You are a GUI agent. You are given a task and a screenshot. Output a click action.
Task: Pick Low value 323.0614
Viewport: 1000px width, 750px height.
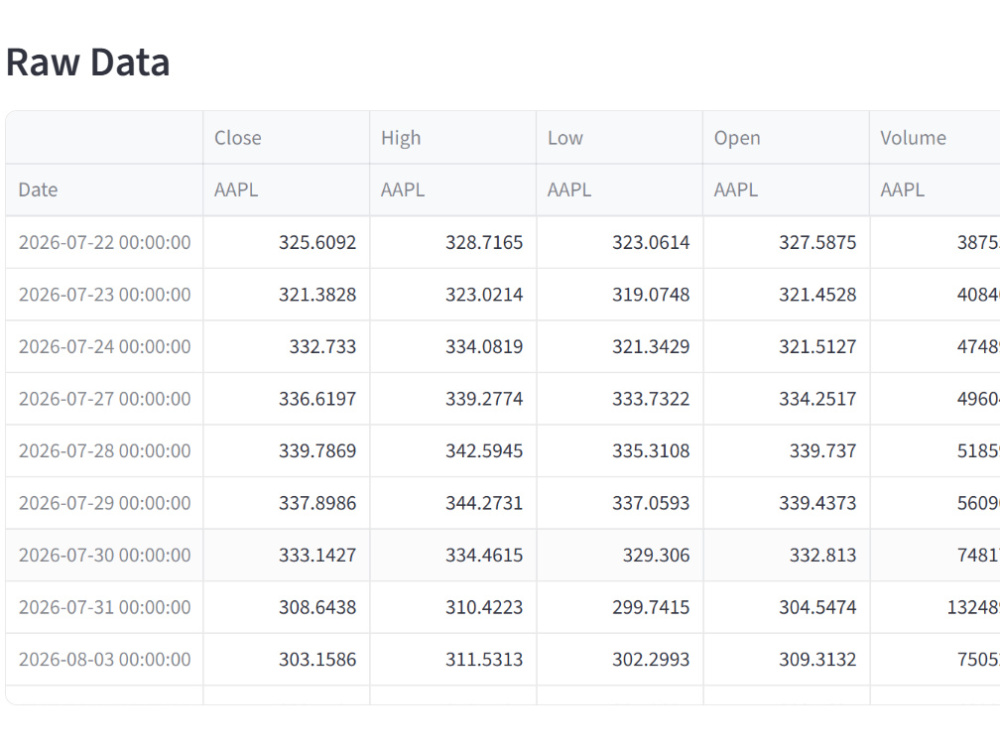point(620,242)
